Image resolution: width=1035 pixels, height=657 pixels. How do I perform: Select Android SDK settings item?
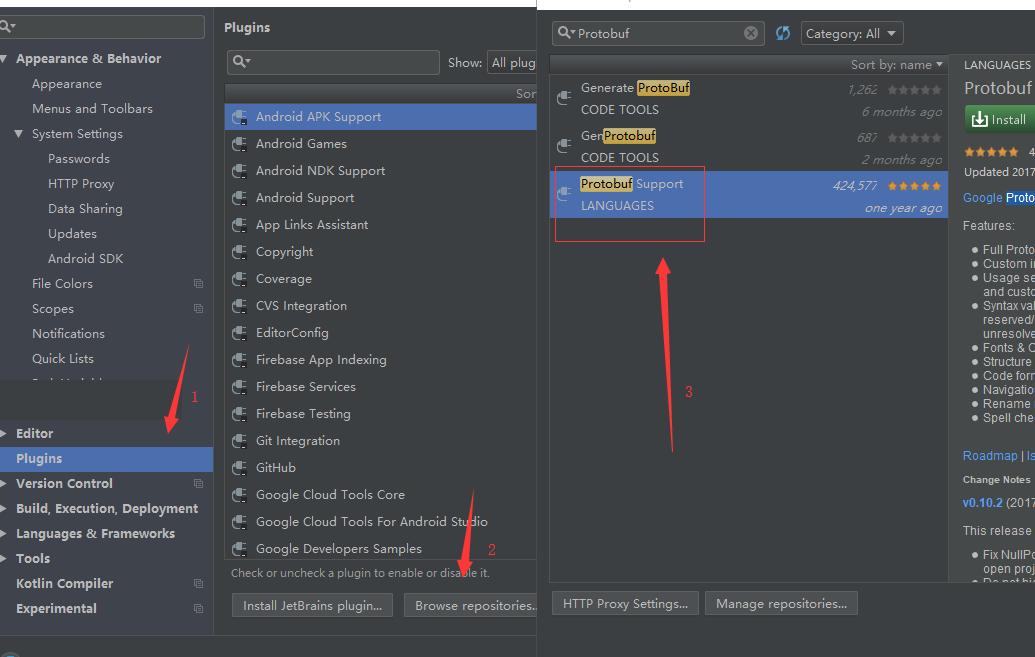tap(86, 259)
